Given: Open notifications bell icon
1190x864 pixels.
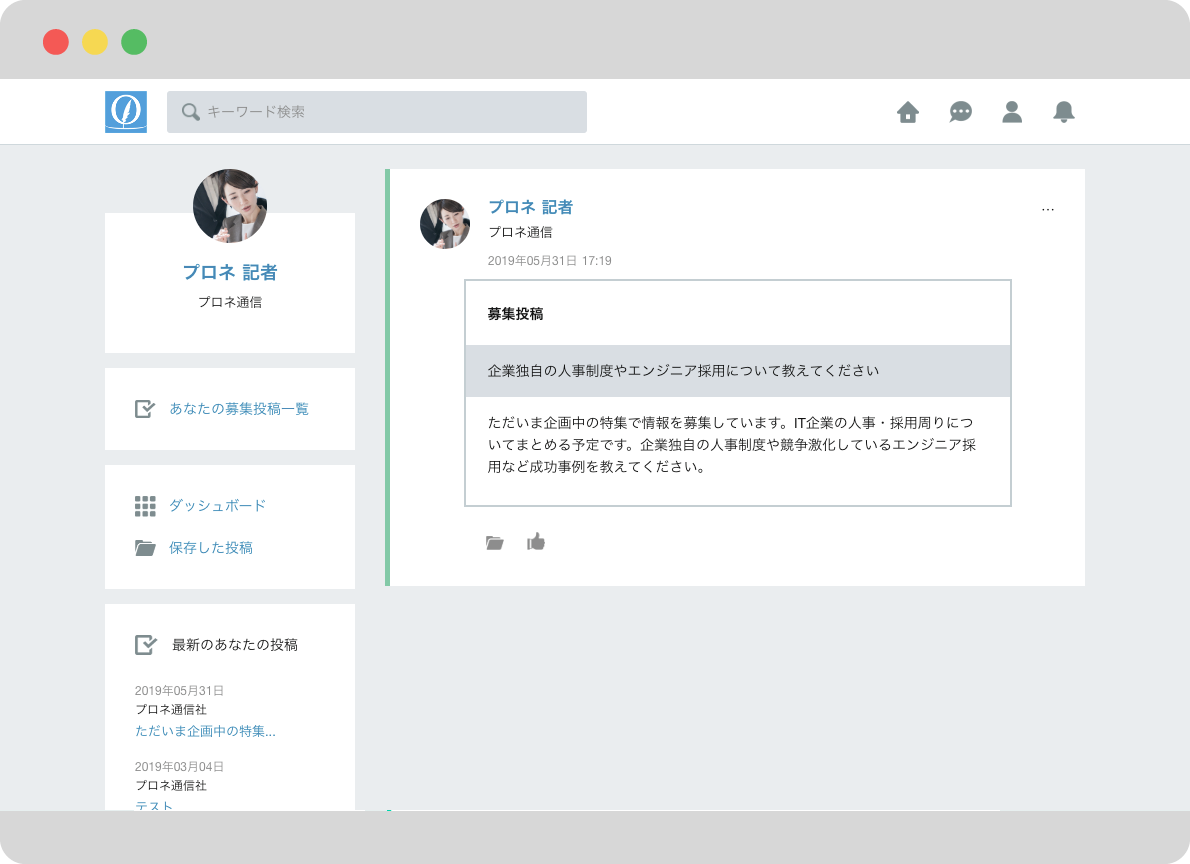Looking at the screenshot, I should click(1064, 112).
